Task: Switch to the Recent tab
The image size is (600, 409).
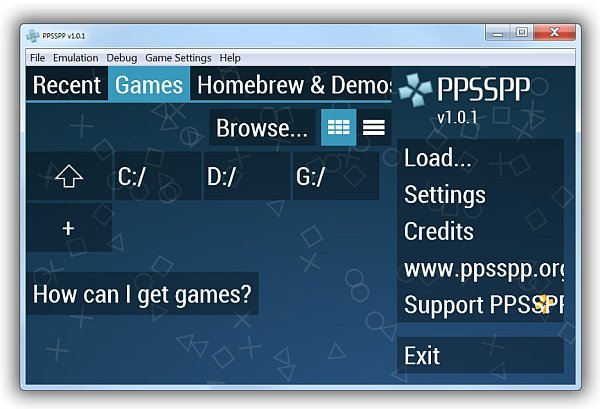Action: pyautogui.click(x=67, y=84)
